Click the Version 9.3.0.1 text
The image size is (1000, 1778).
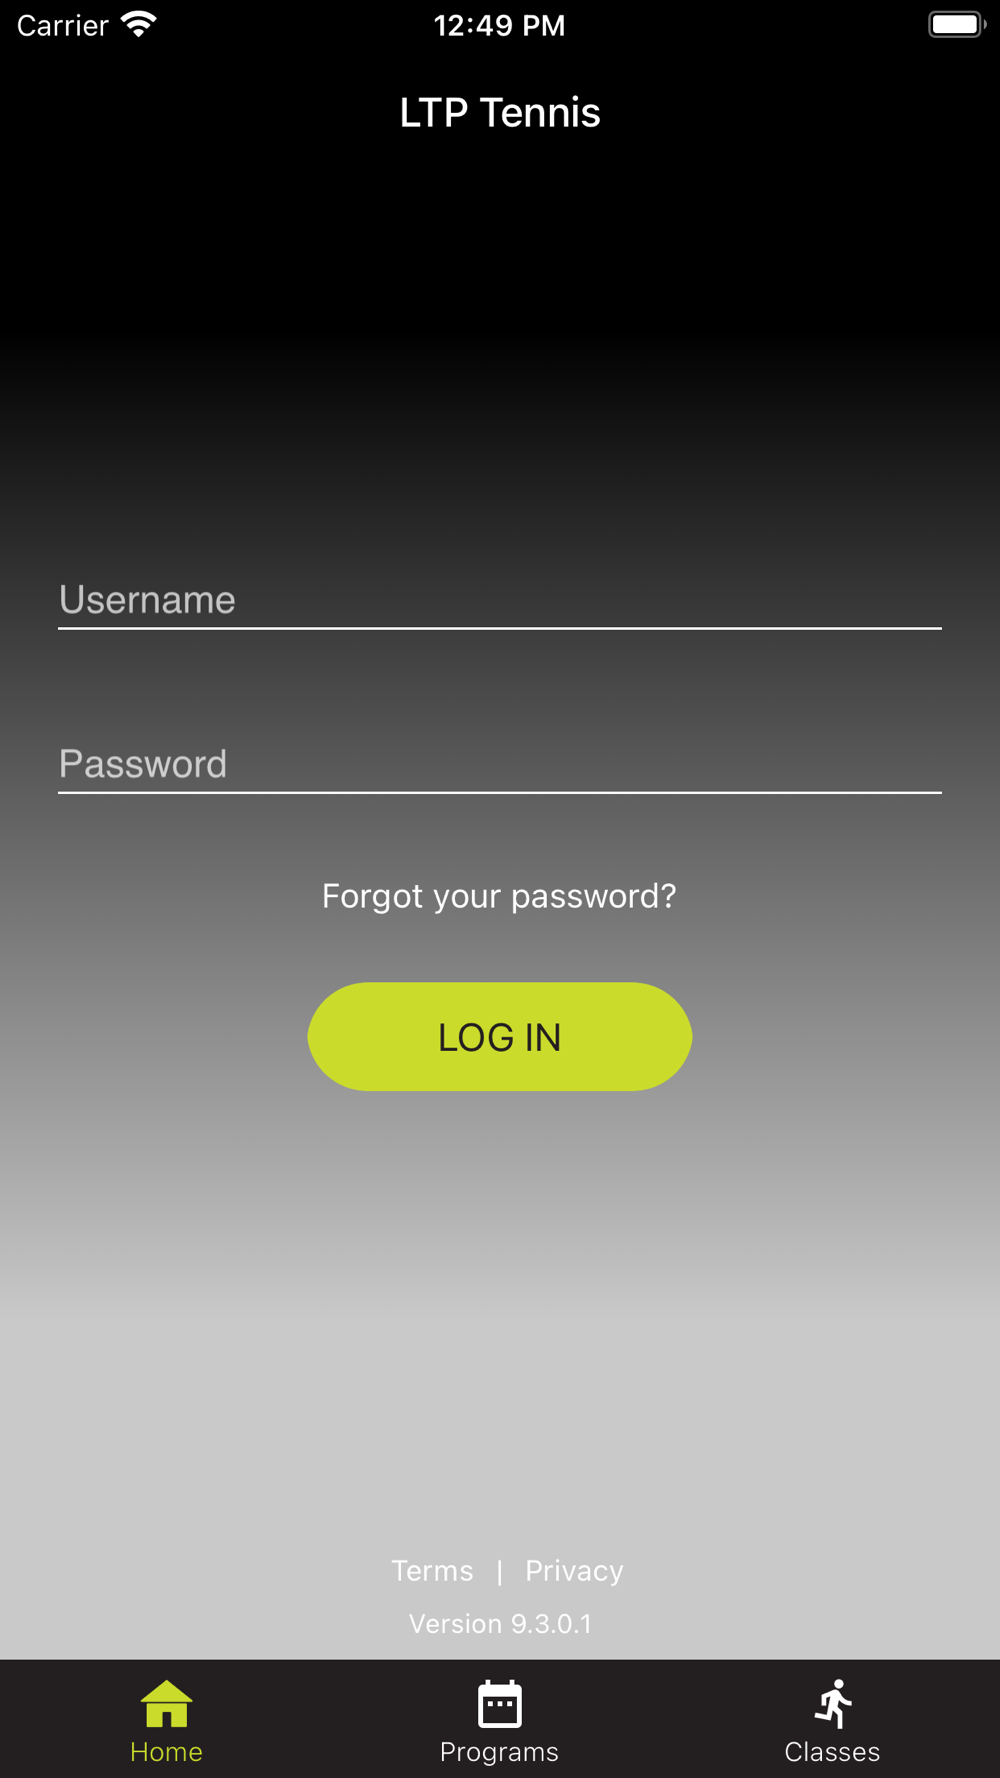point(500,1623)
